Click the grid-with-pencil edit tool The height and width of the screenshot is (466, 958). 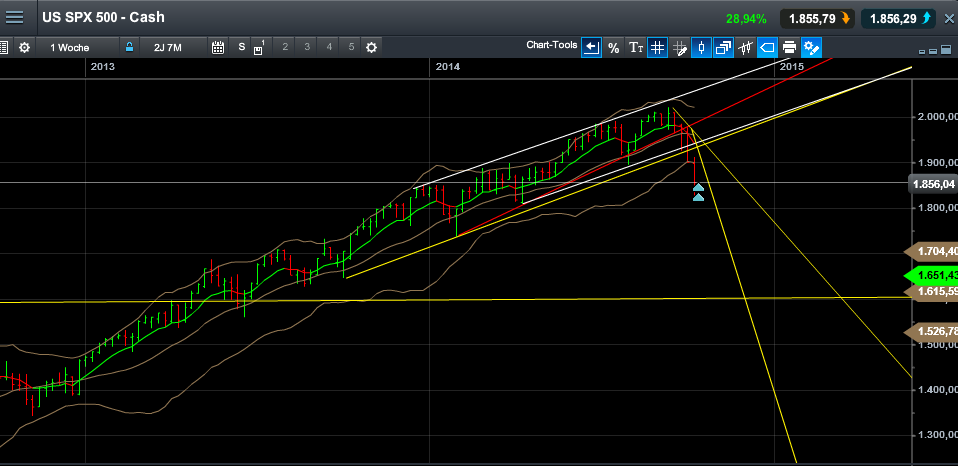coord(679,48)
